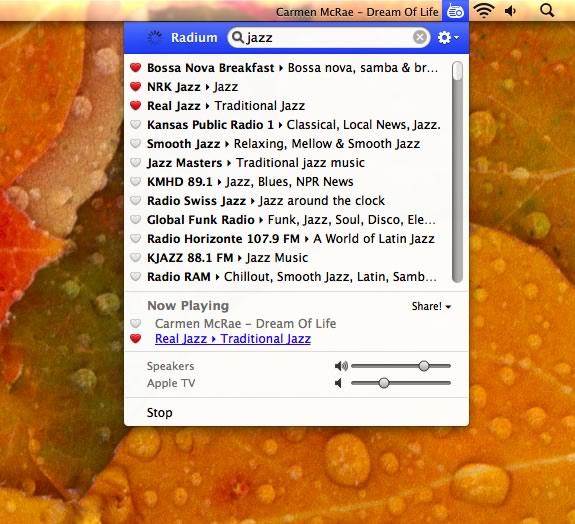Clear the jazz search text

click(420, 37)
